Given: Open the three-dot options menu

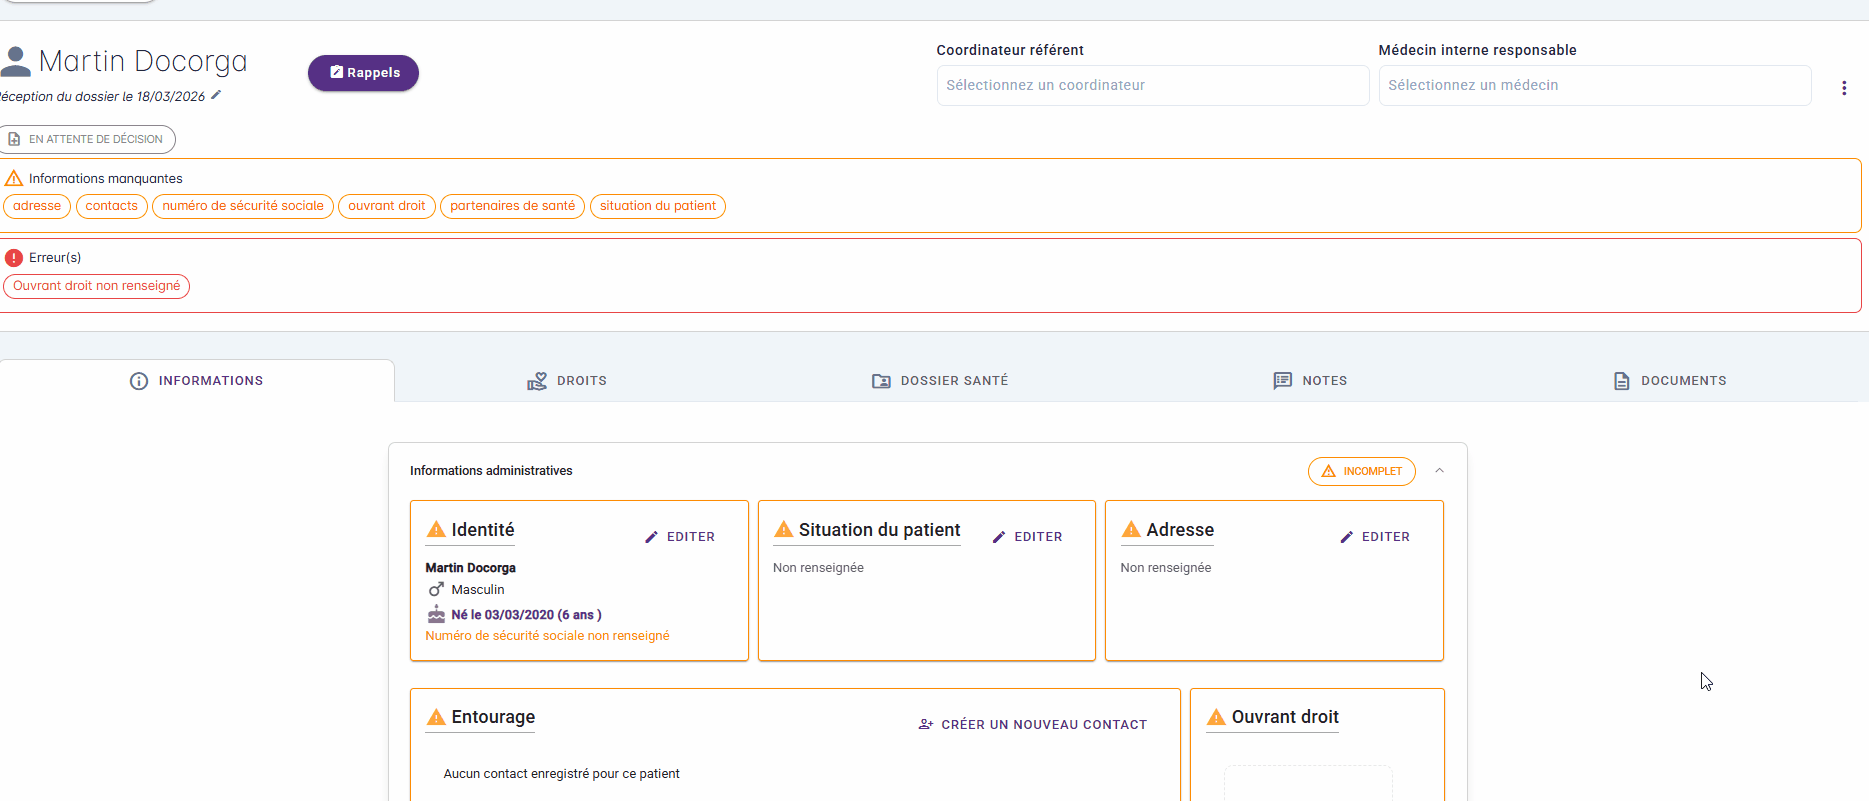Looking at the screenshot, I should click(1843, 88).
